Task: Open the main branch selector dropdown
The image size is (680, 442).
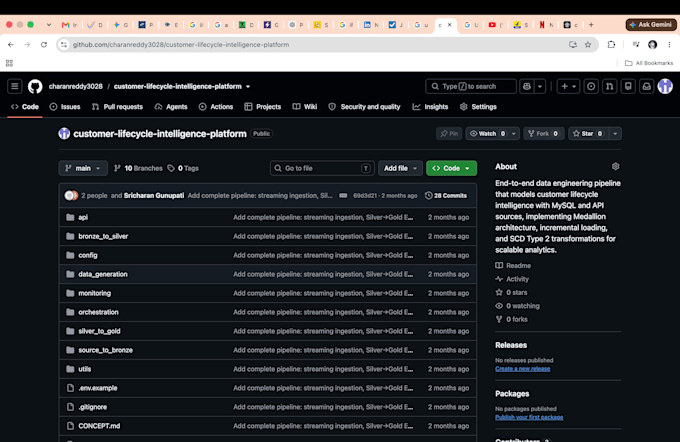Action: coord(83,168)
